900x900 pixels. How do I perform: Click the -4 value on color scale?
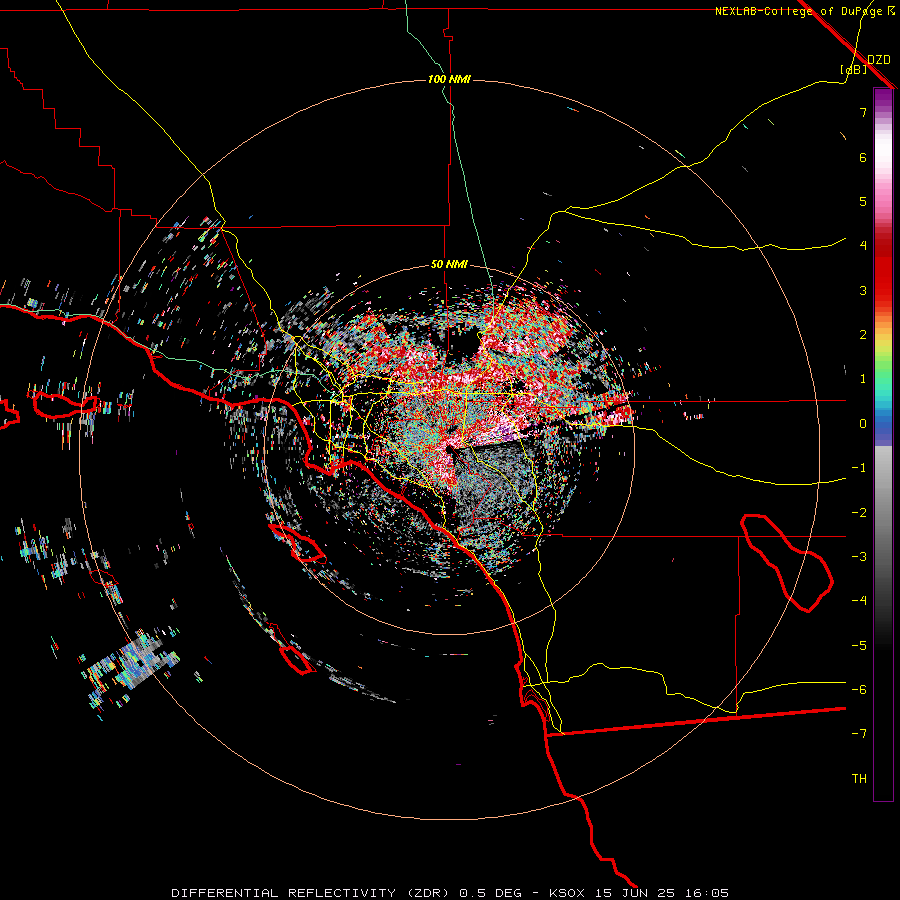[859, 600]
